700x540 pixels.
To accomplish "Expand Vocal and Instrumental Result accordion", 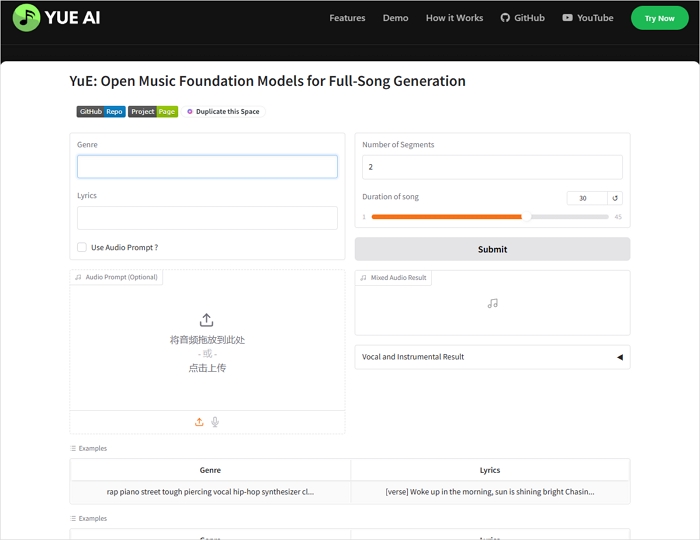I will click(x=492, y=357).
